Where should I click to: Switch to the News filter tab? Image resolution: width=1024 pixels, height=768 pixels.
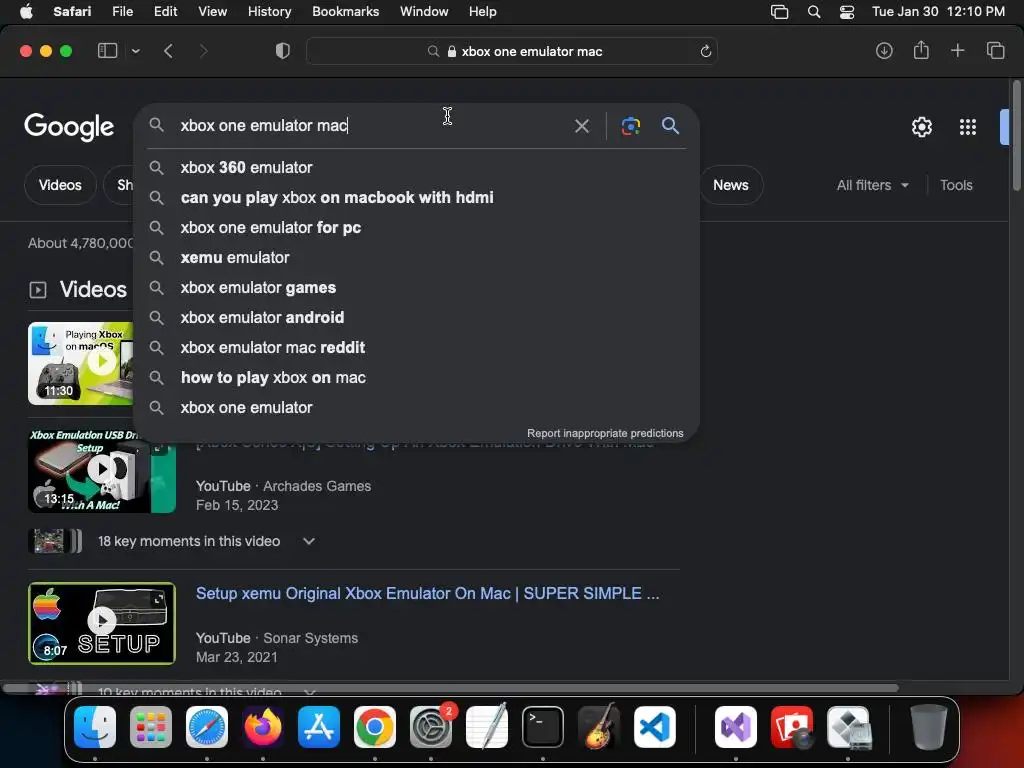731,185
